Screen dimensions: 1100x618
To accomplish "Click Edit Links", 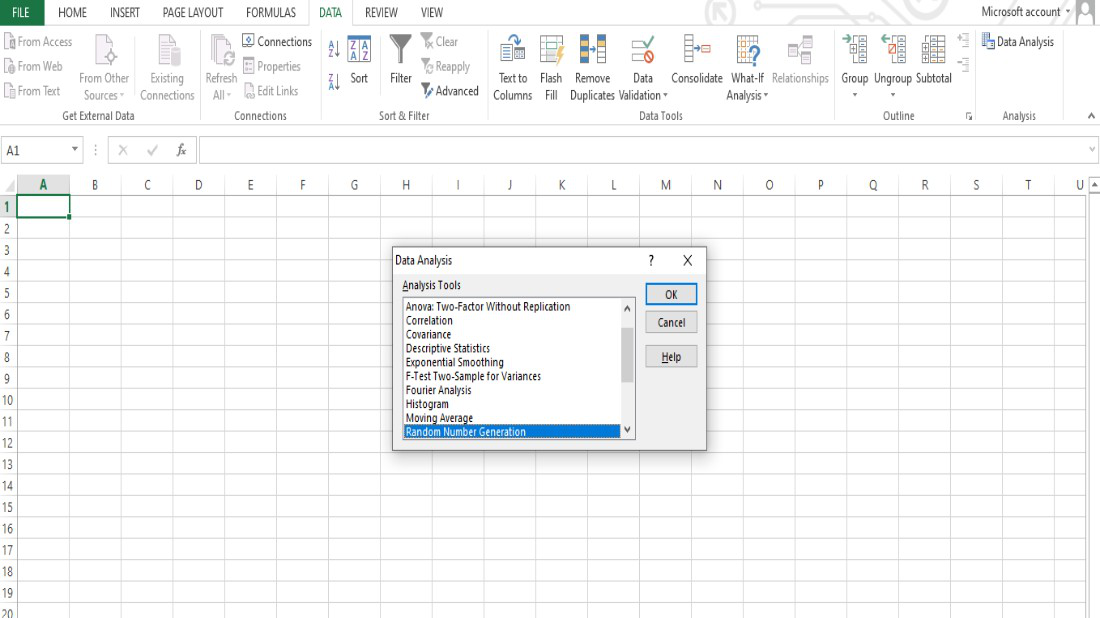I will tap(271, 90).
